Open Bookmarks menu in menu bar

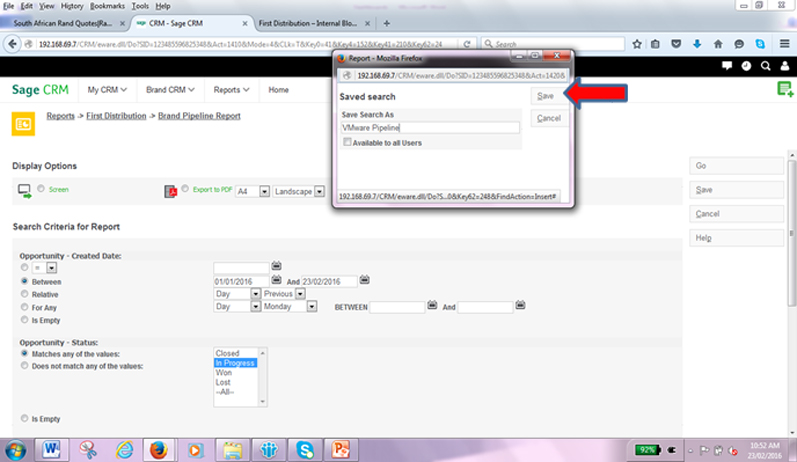(x=107, y=6)
